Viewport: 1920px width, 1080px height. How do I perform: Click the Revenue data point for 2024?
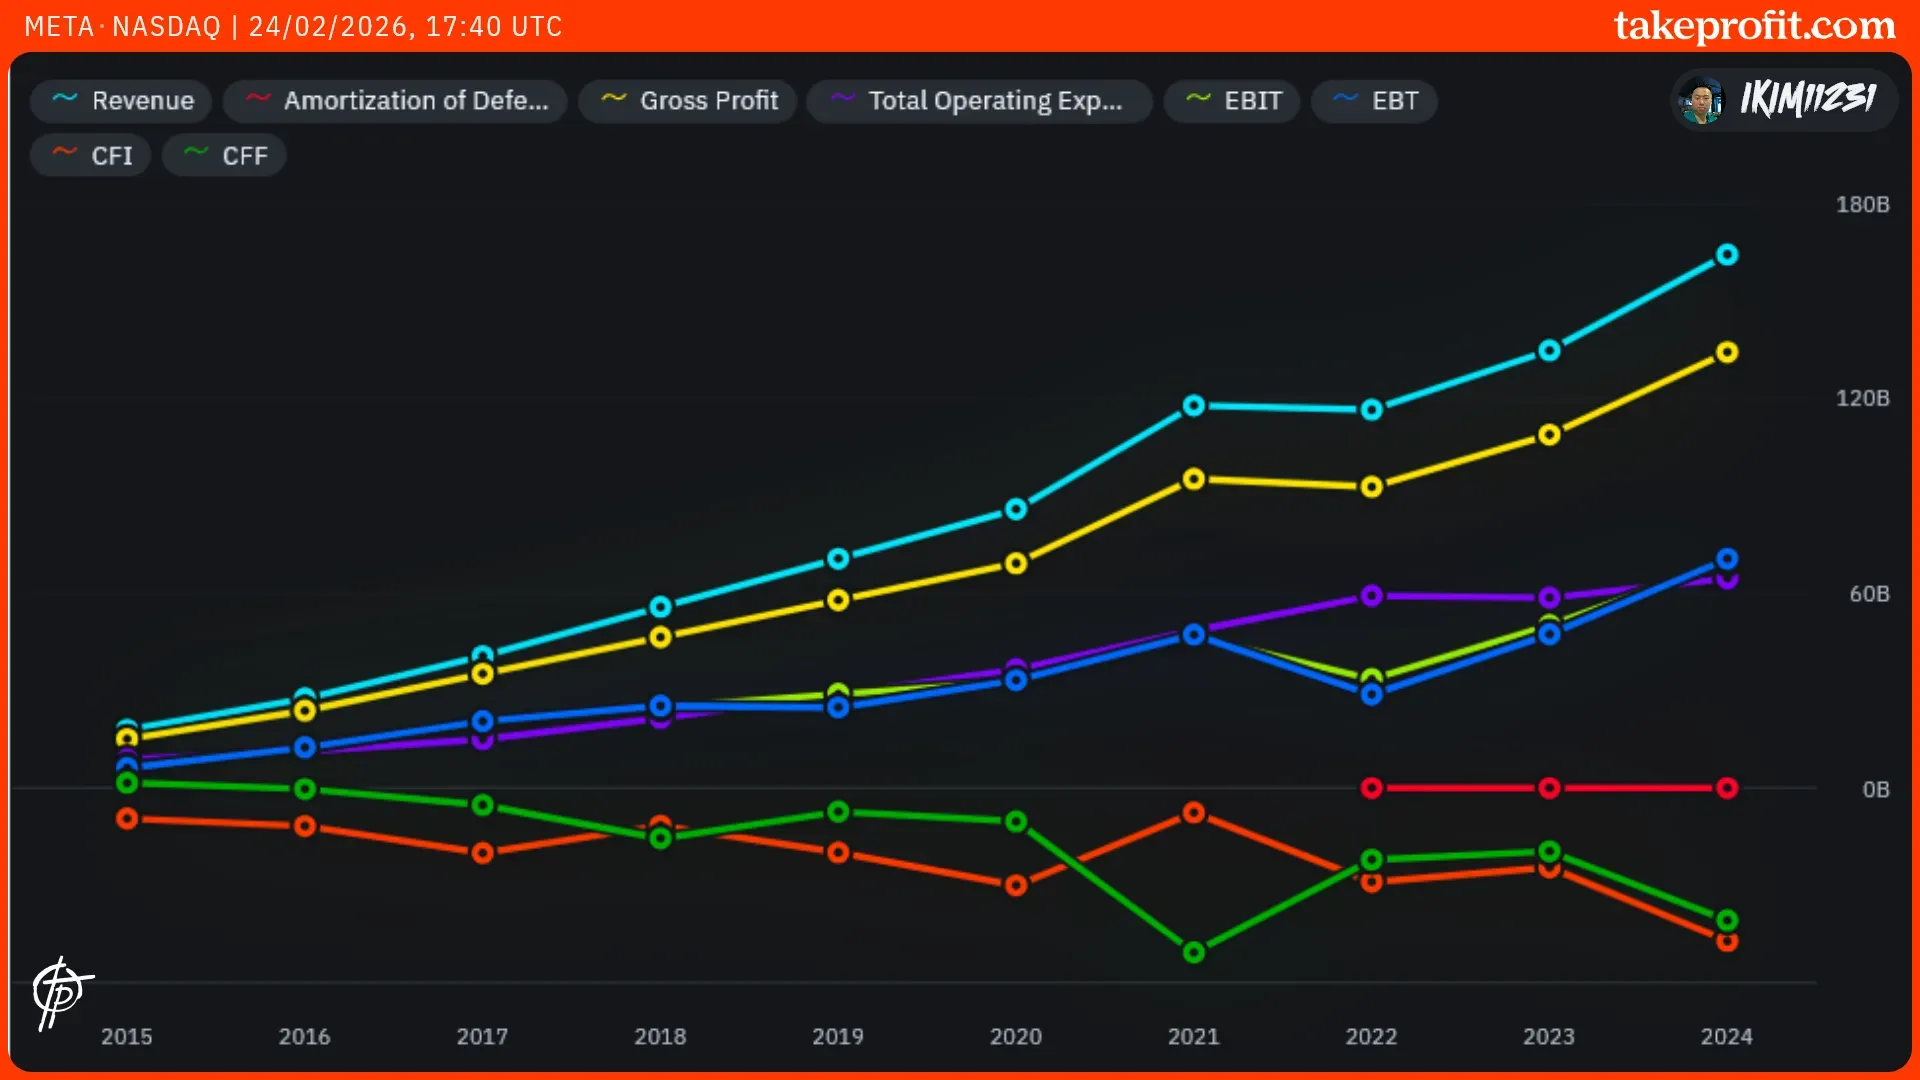(1727, 255)
